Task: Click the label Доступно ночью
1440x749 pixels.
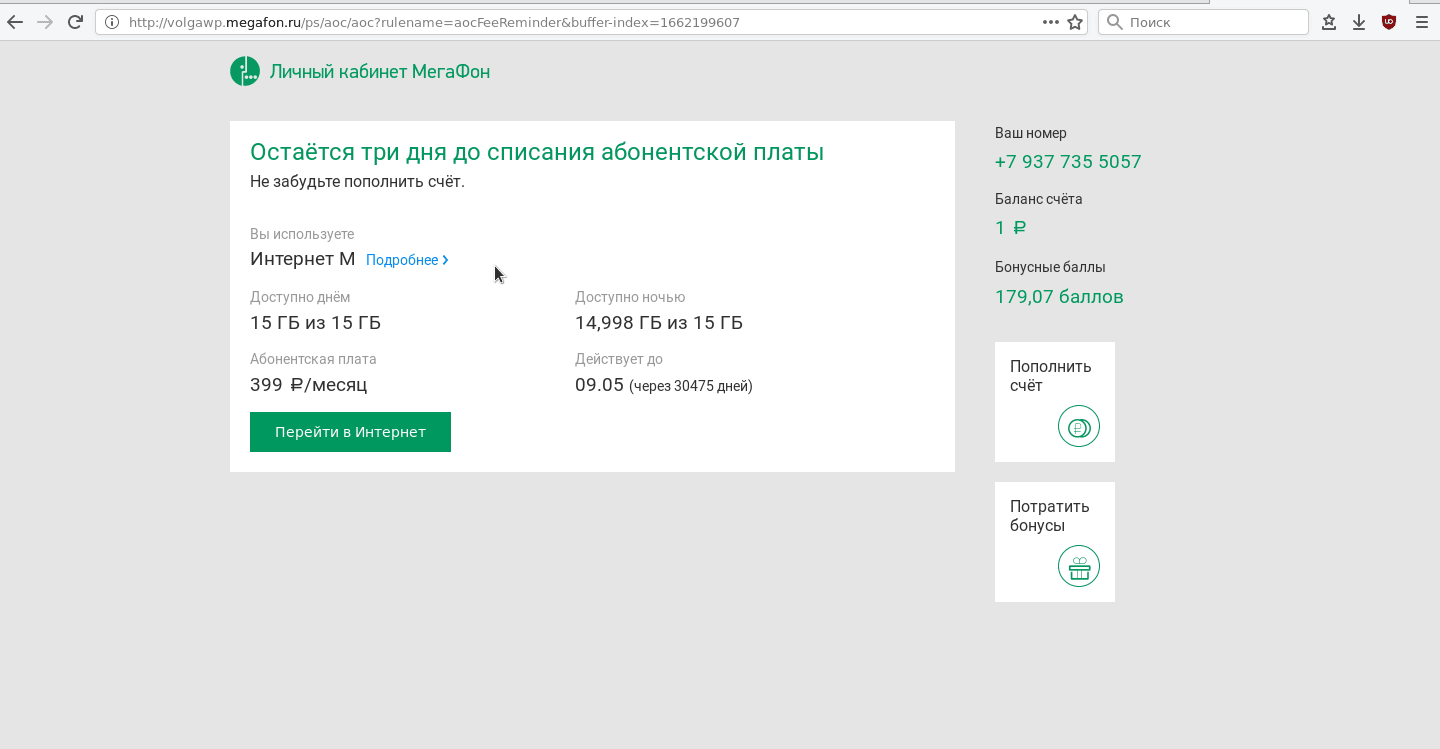Action: 630,297
